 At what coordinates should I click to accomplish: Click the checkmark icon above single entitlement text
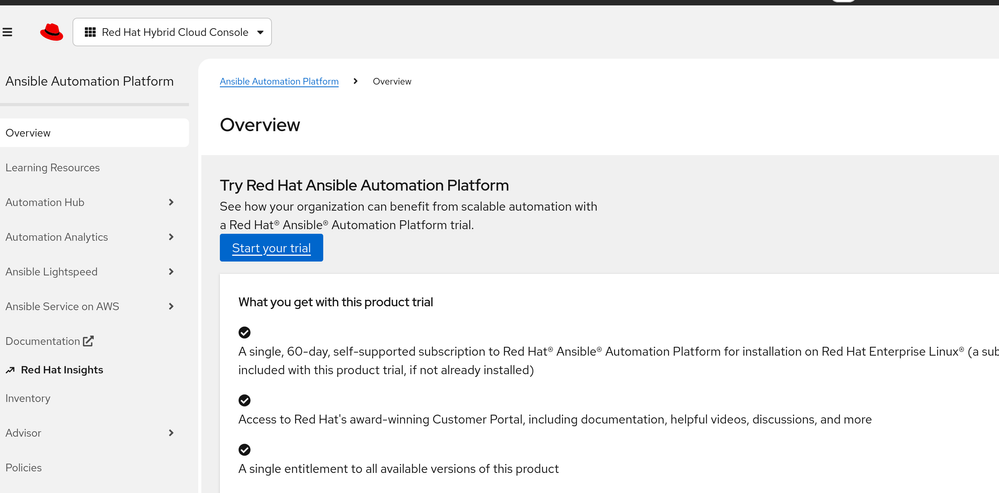244,450
